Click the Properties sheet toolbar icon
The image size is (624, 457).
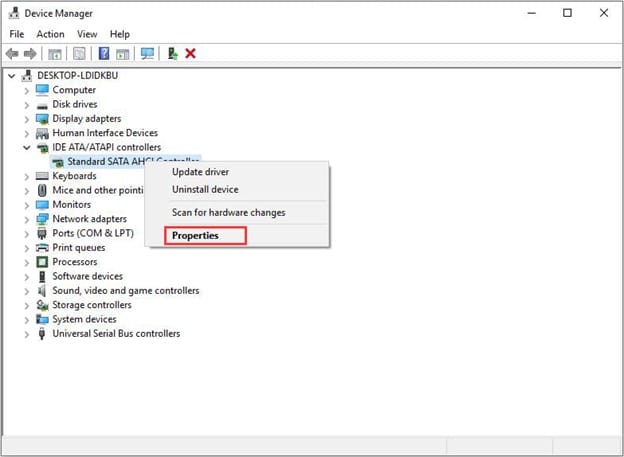pos(79,53)
